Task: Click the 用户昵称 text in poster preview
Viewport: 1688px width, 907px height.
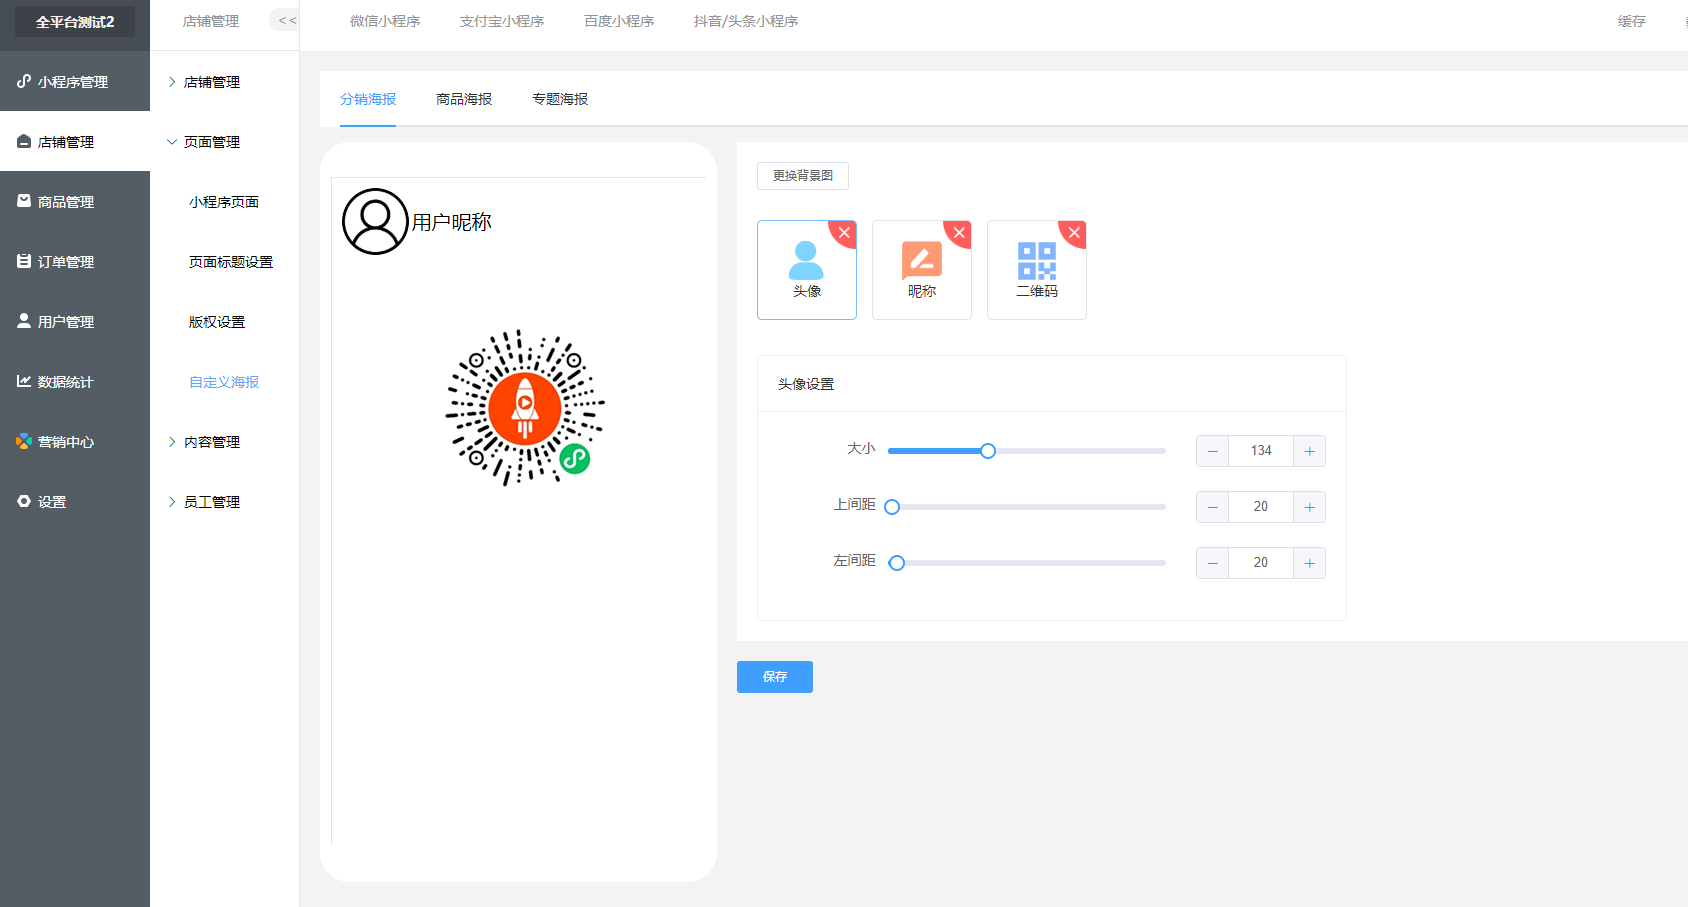Action: pyautogui.click(x=452, y=222)
